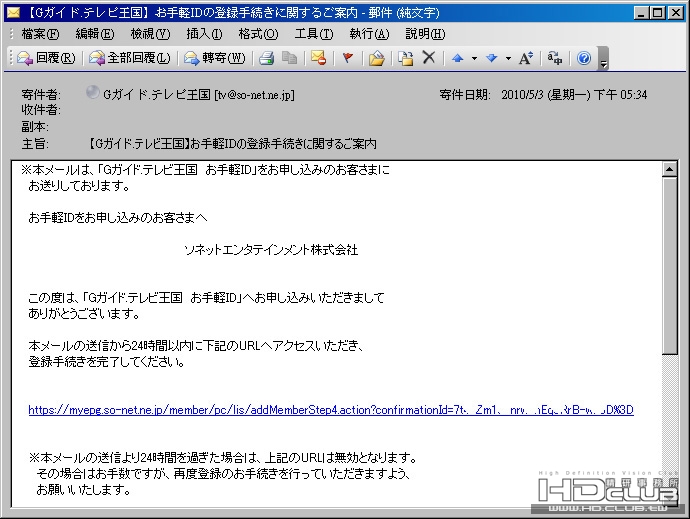Click 全部回覆(L) reply all button
The image size is (690, 519).
pyautogui.click(x=130, y=58)
